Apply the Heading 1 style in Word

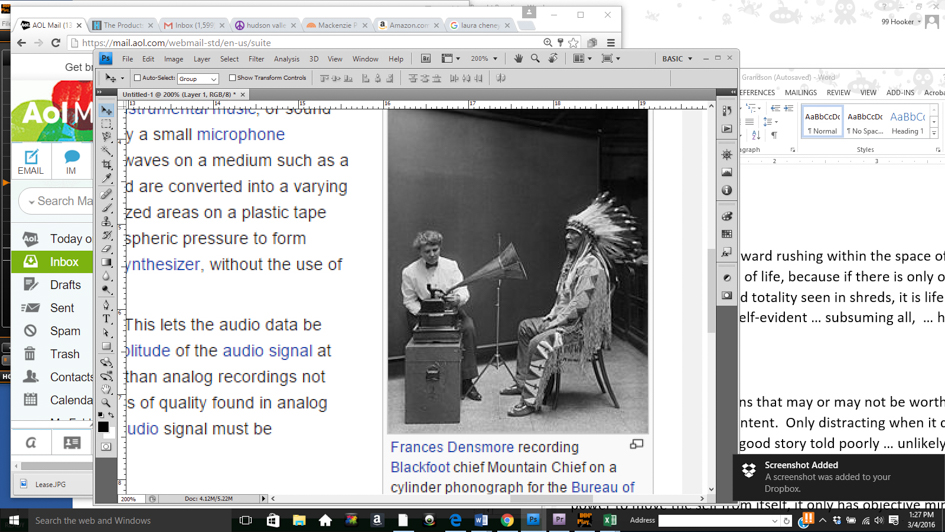tap(907, 121)
